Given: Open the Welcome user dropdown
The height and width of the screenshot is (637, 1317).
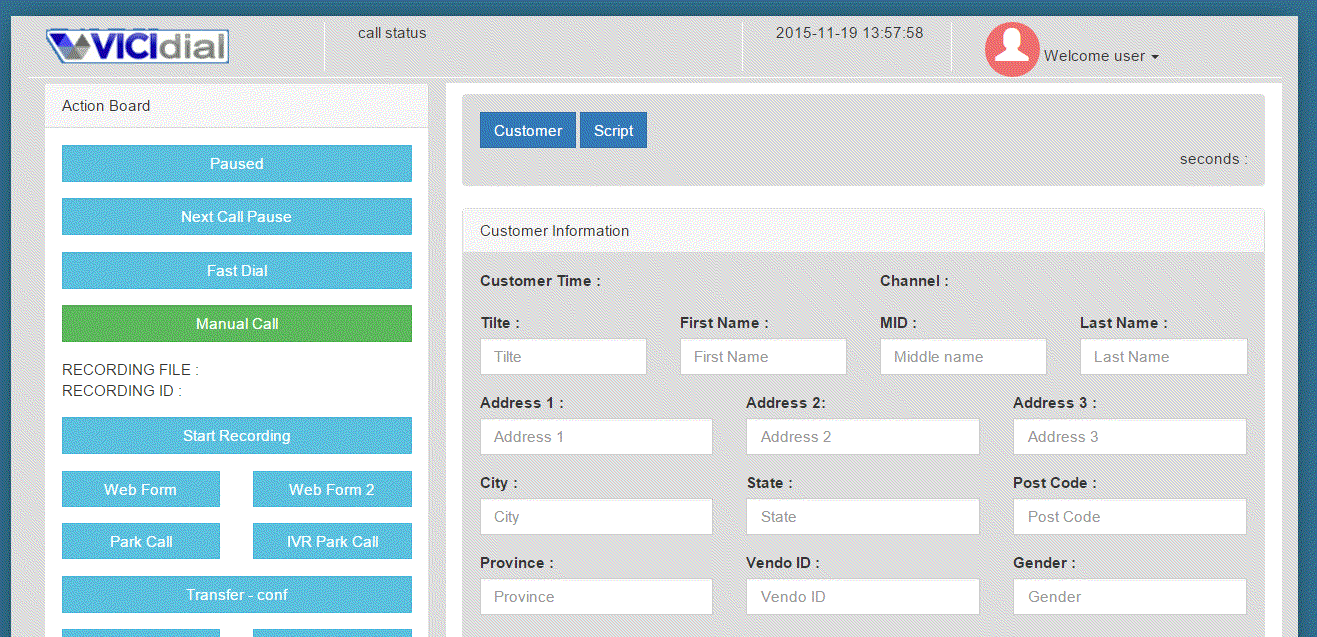Looking at the screenshot, I should coord(1101,57).
